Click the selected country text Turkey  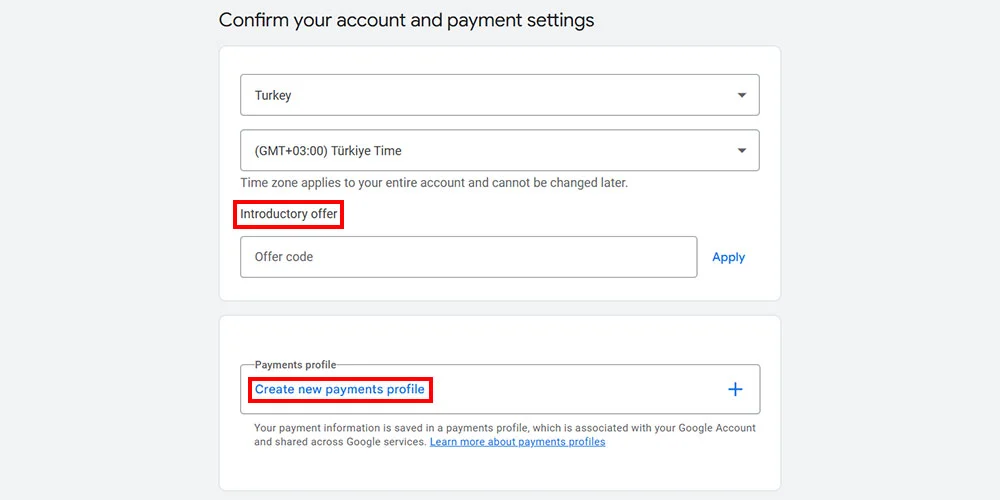coord(273,96)
